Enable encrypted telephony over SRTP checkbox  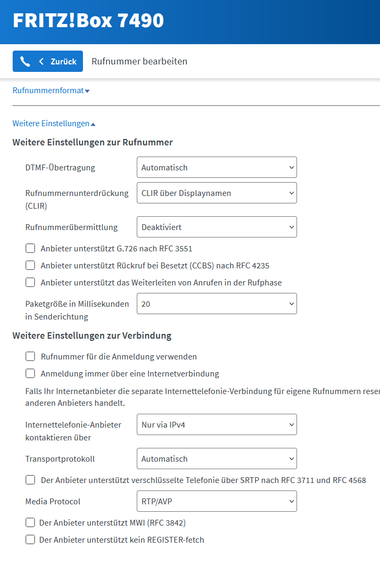tap(30, 480)
